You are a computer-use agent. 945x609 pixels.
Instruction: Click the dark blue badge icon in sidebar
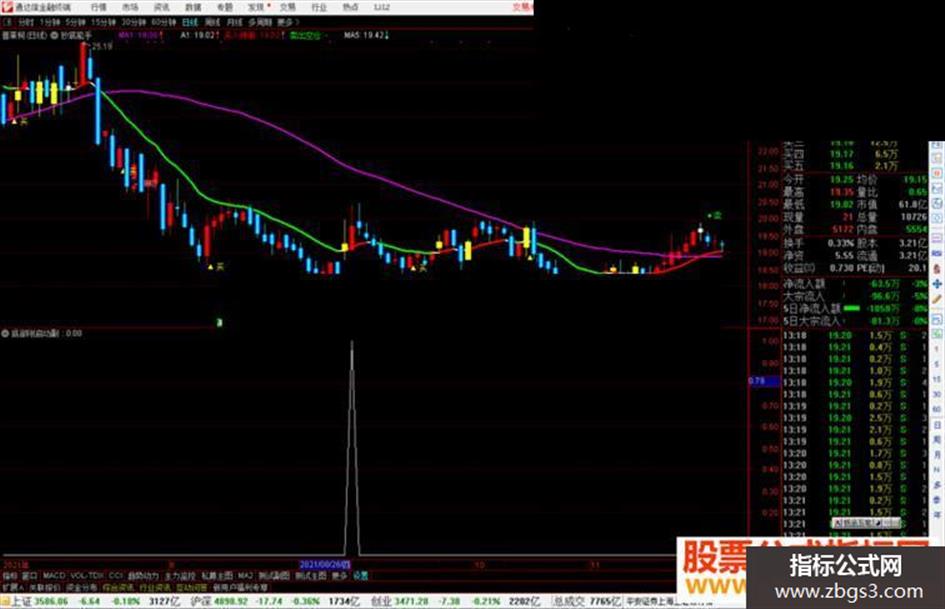[937, 253]
